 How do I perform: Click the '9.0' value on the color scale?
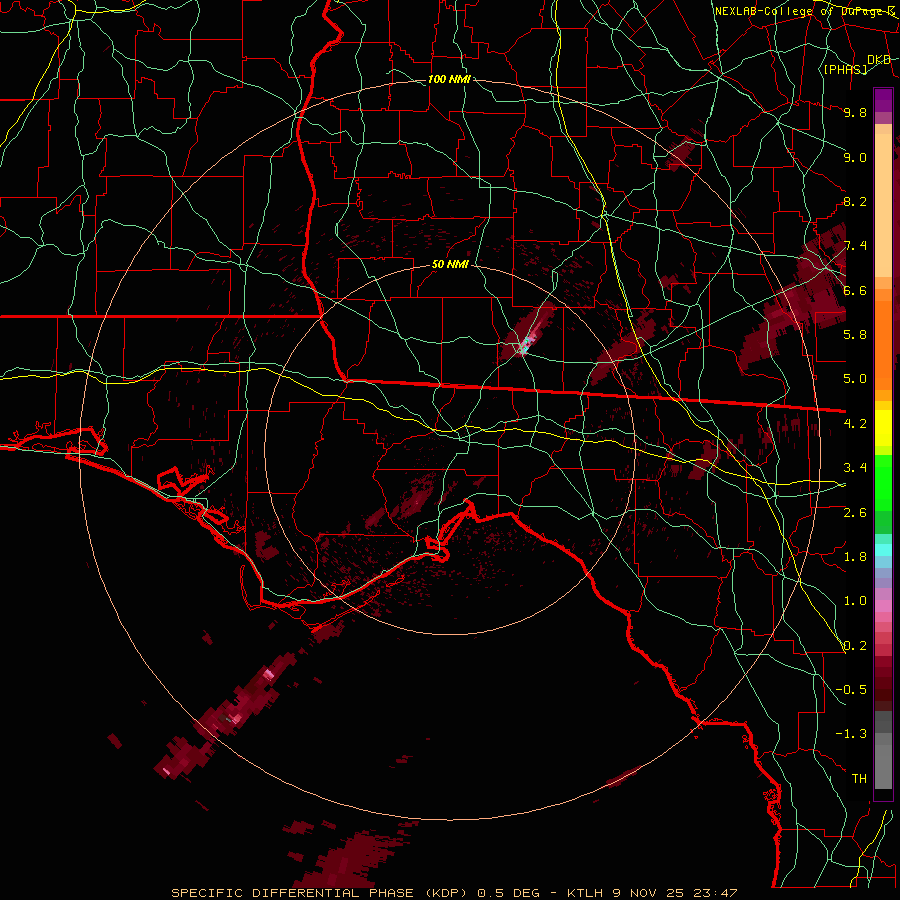855,157
